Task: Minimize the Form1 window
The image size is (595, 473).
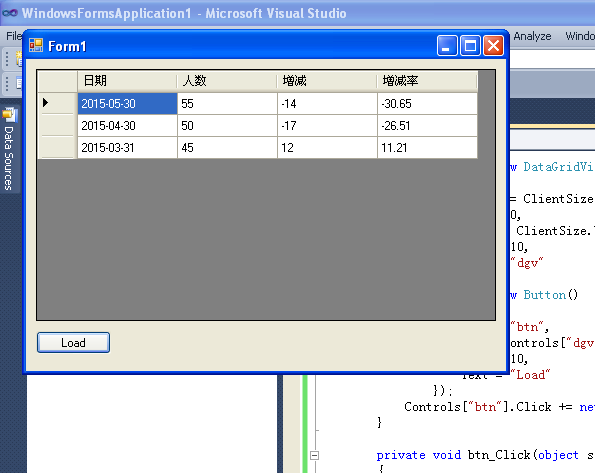Action: point(447,46)
